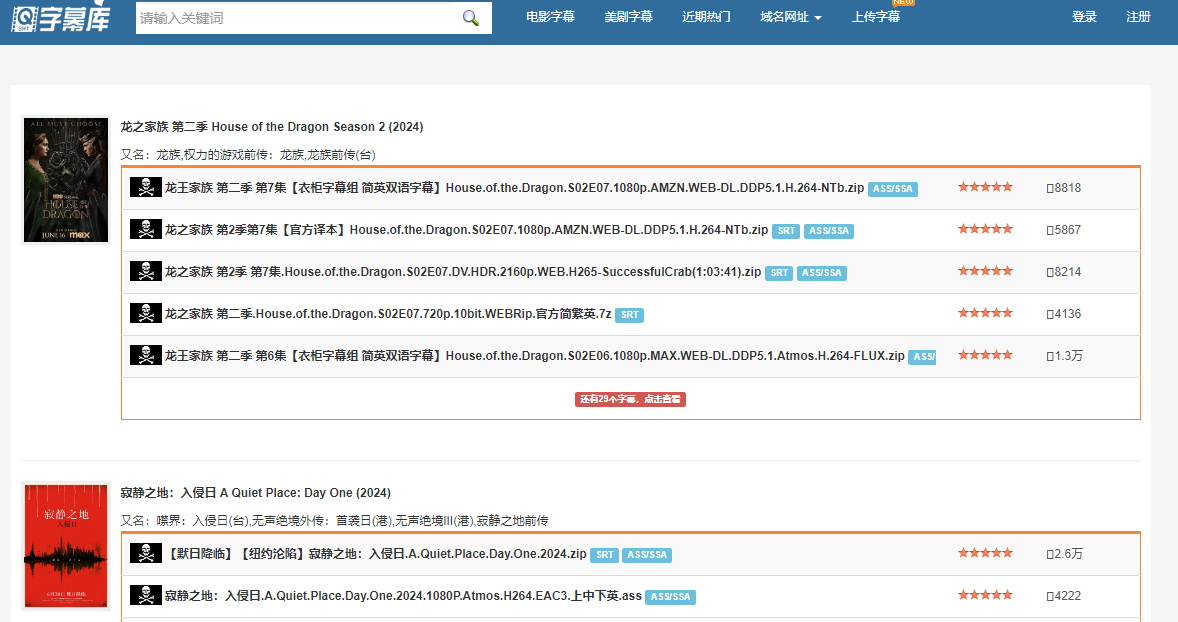Click SRT tag on 720p WEBRip 7z row
Image resolution: width=1178 pixels, height=622 pixels.
[630, 316]
